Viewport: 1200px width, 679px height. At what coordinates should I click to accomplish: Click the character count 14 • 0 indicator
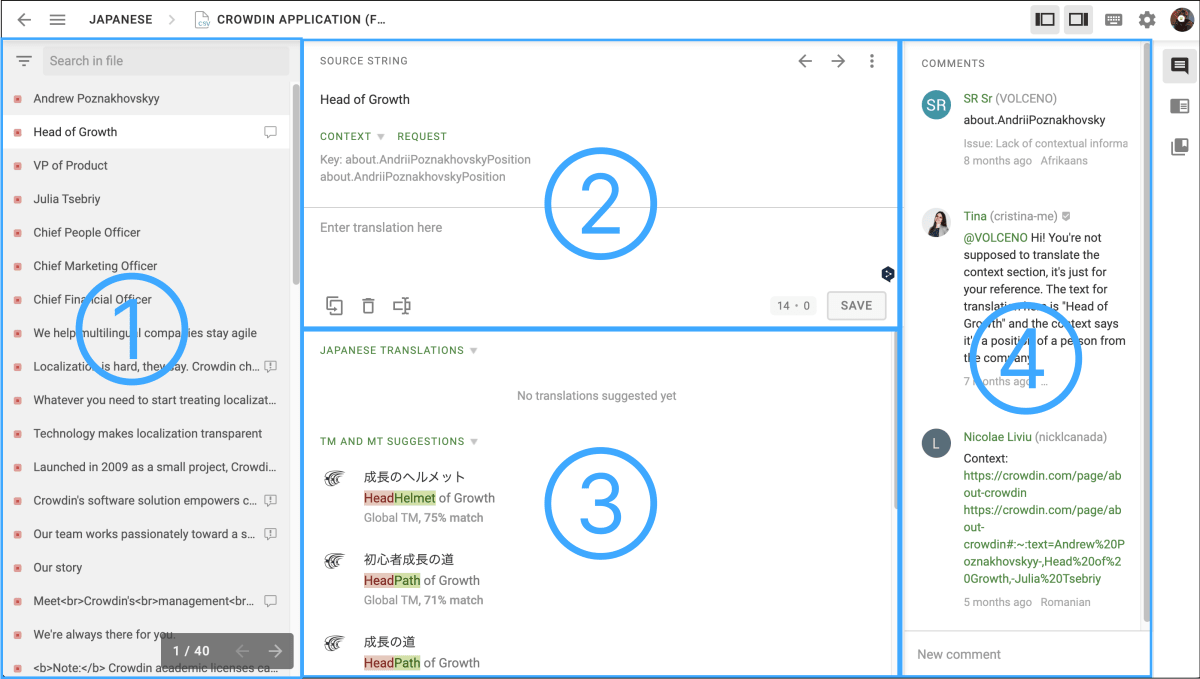[x=794, y=306]
